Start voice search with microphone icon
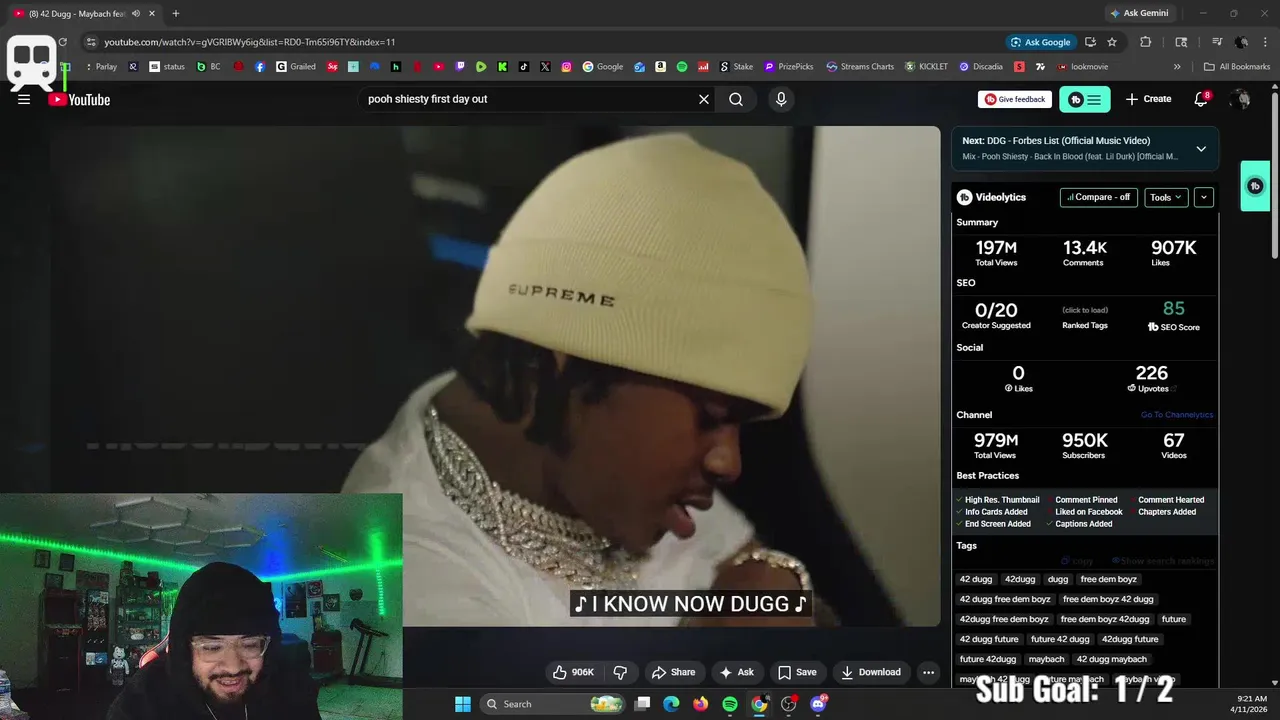 click(x=781, y=99)
